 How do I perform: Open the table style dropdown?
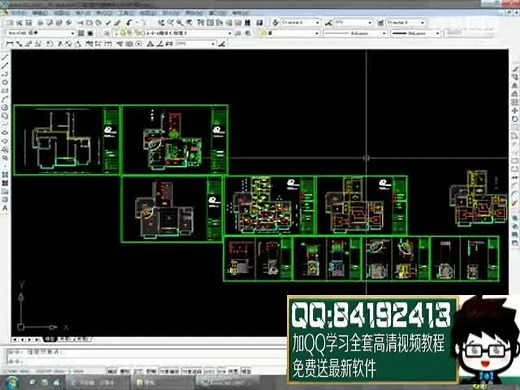[x=406, y=22]
